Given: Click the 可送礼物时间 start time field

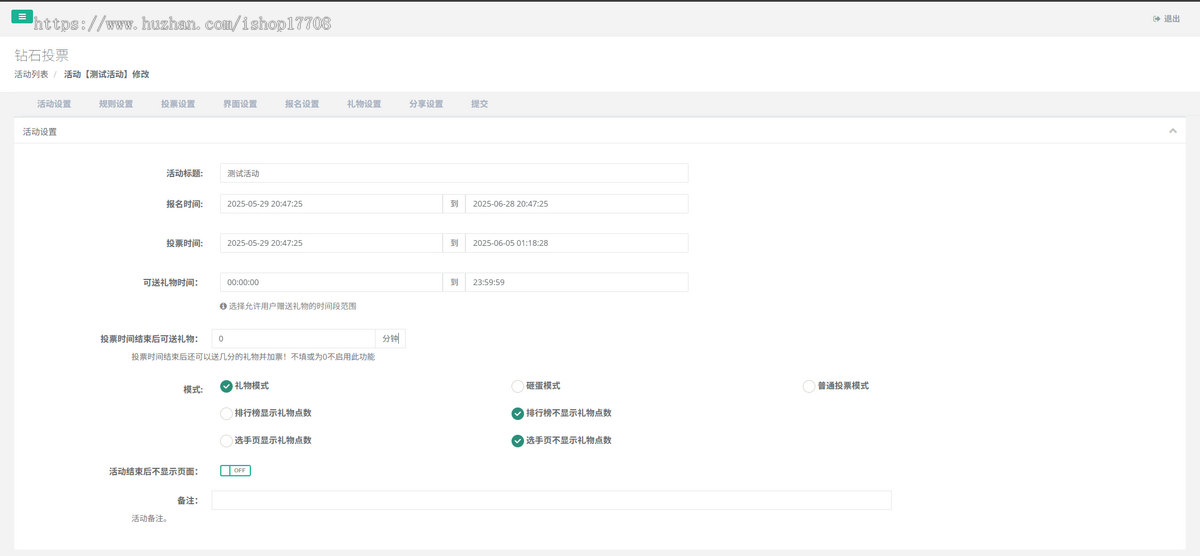Looking at the screenshot, I should pyautogui.click(x=331, y=282).
